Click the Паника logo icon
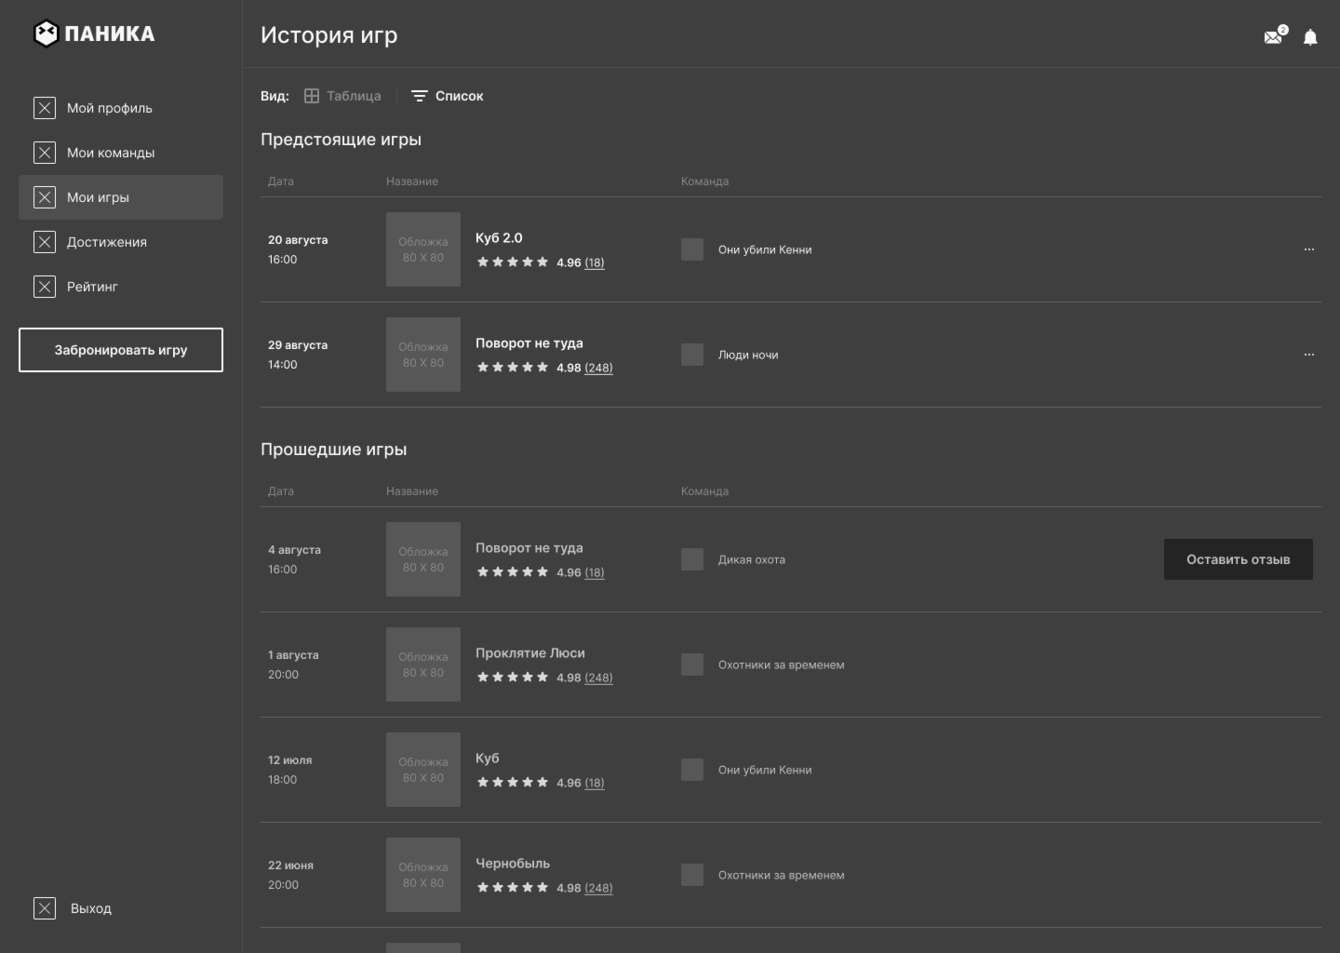 point(46,34)
